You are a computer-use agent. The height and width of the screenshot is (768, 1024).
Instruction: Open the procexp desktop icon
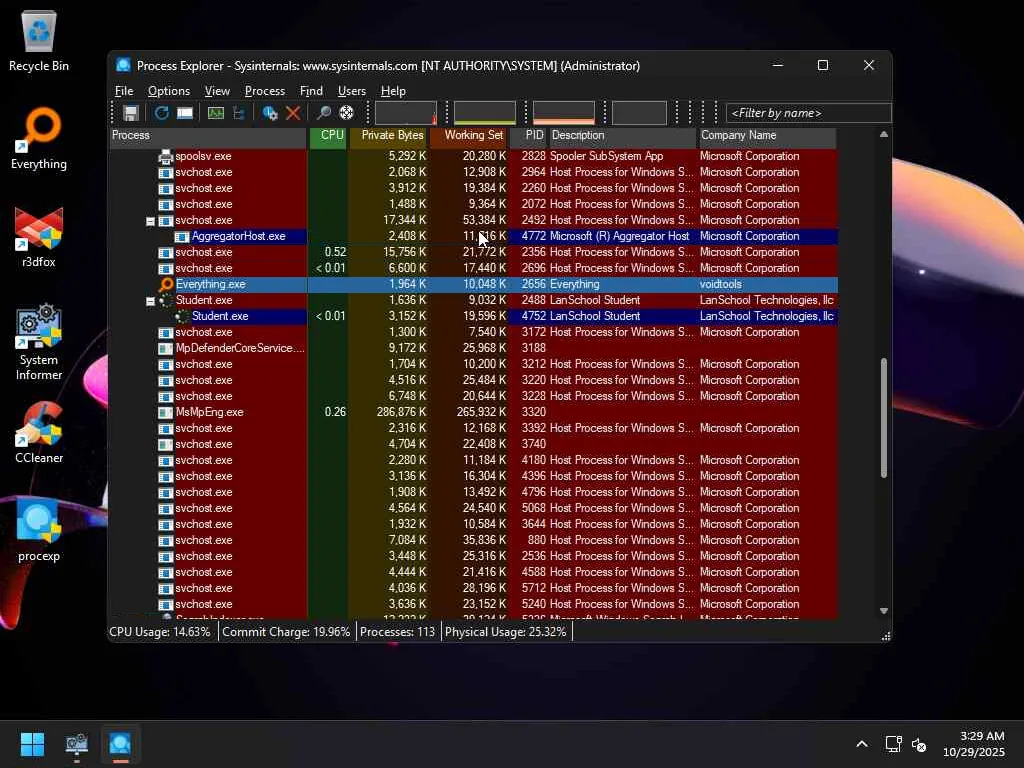pyautogui.click(x=39, y=530)
